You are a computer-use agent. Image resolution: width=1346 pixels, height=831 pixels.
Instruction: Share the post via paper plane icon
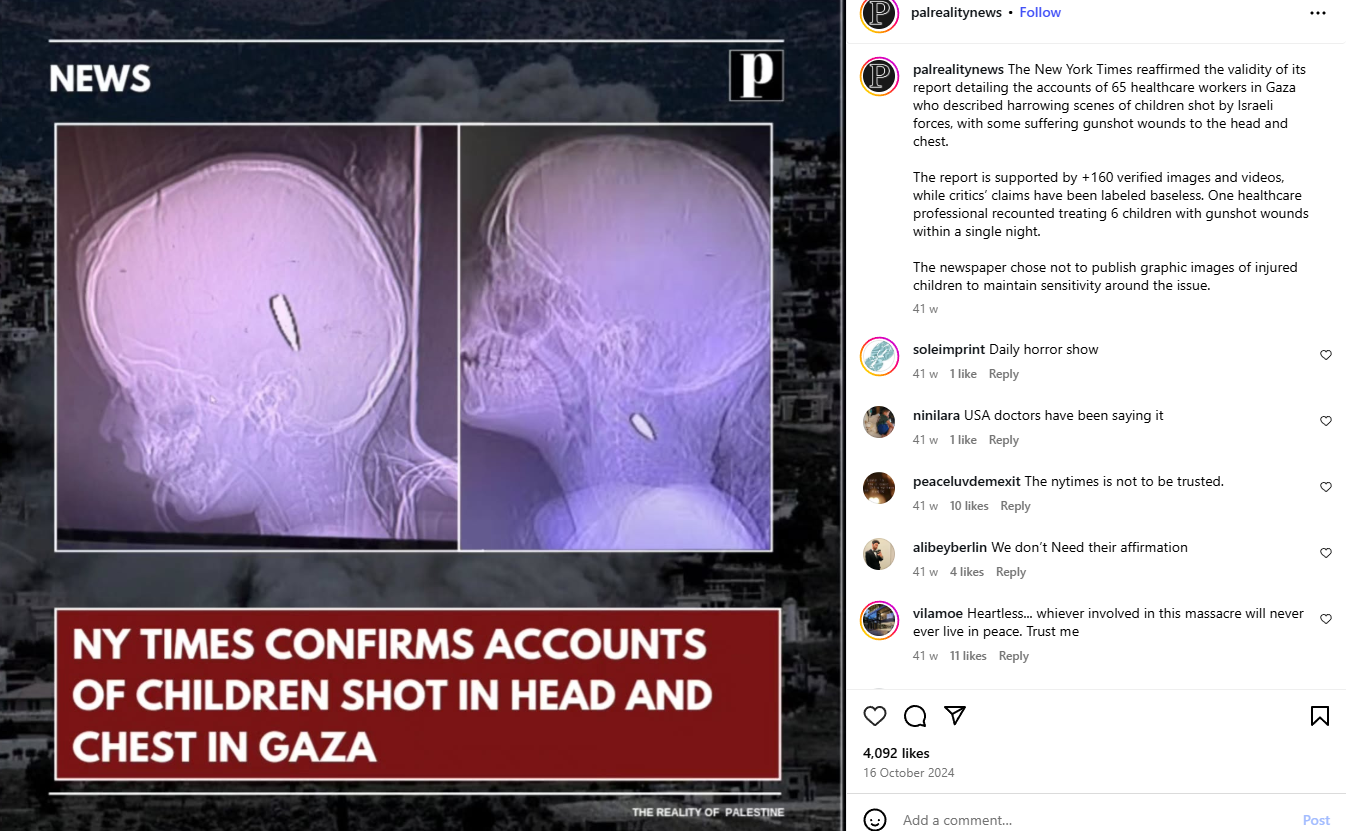coord(955,716)
